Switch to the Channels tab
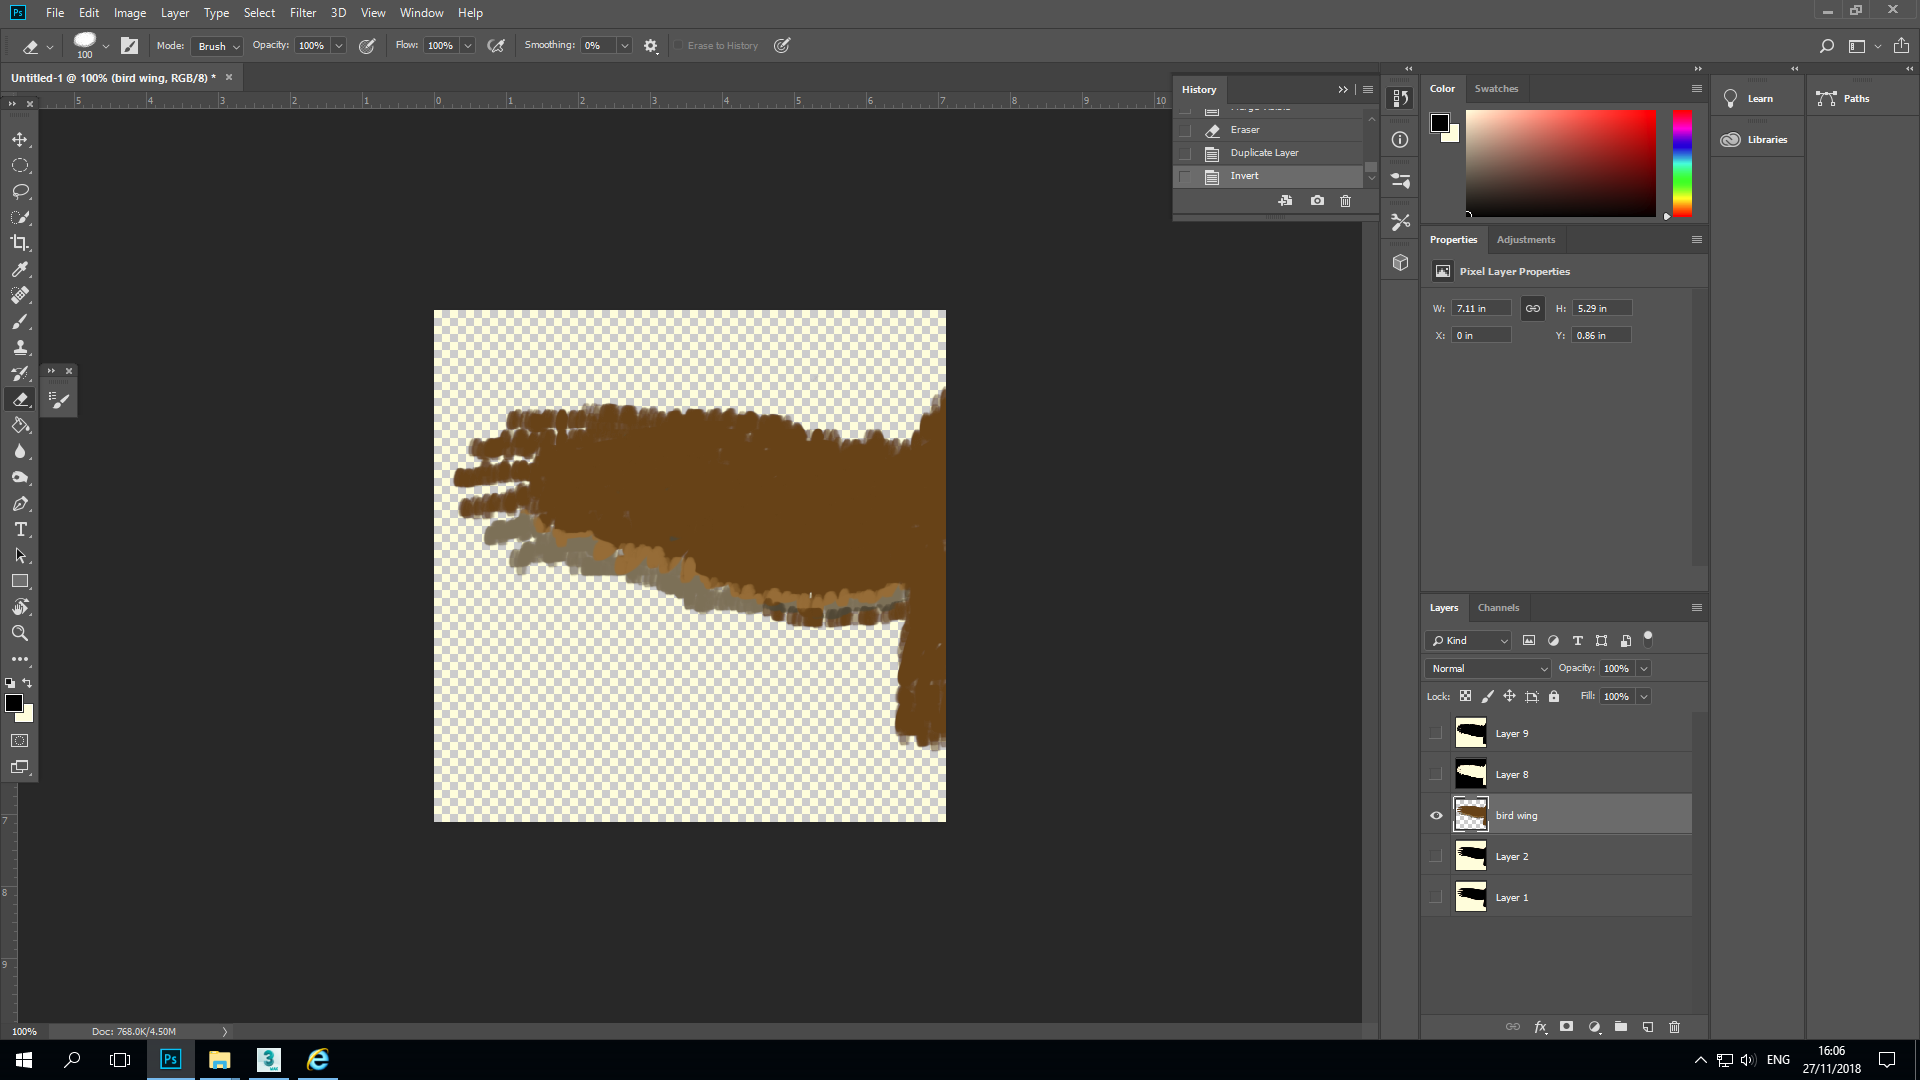The width and height of the screenshot is (1920, 1080). pos(1498,607)
